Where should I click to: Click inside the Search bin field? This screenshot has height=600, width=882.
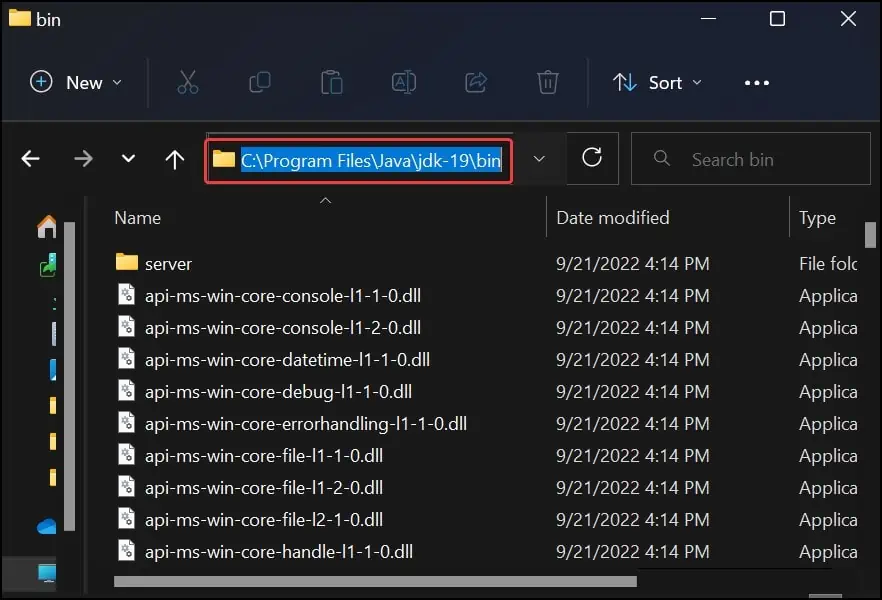click(x=750, y=158)
